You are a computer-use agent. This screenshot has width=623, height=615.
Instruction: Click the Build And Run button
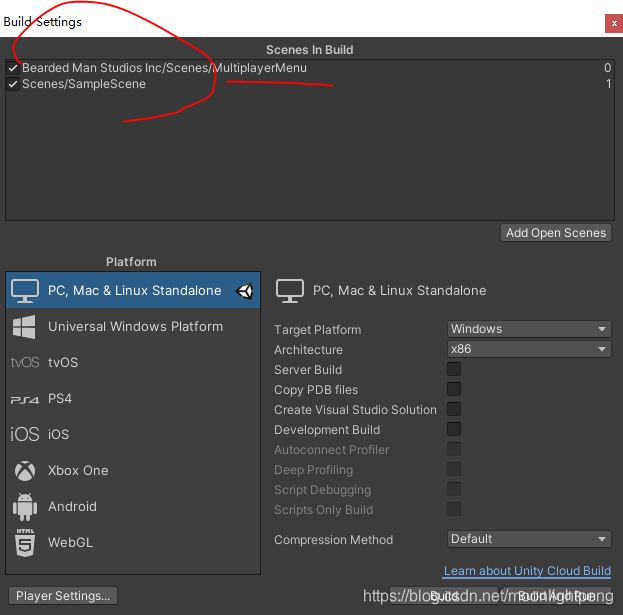pyautogui.click(x=557, y=596)
